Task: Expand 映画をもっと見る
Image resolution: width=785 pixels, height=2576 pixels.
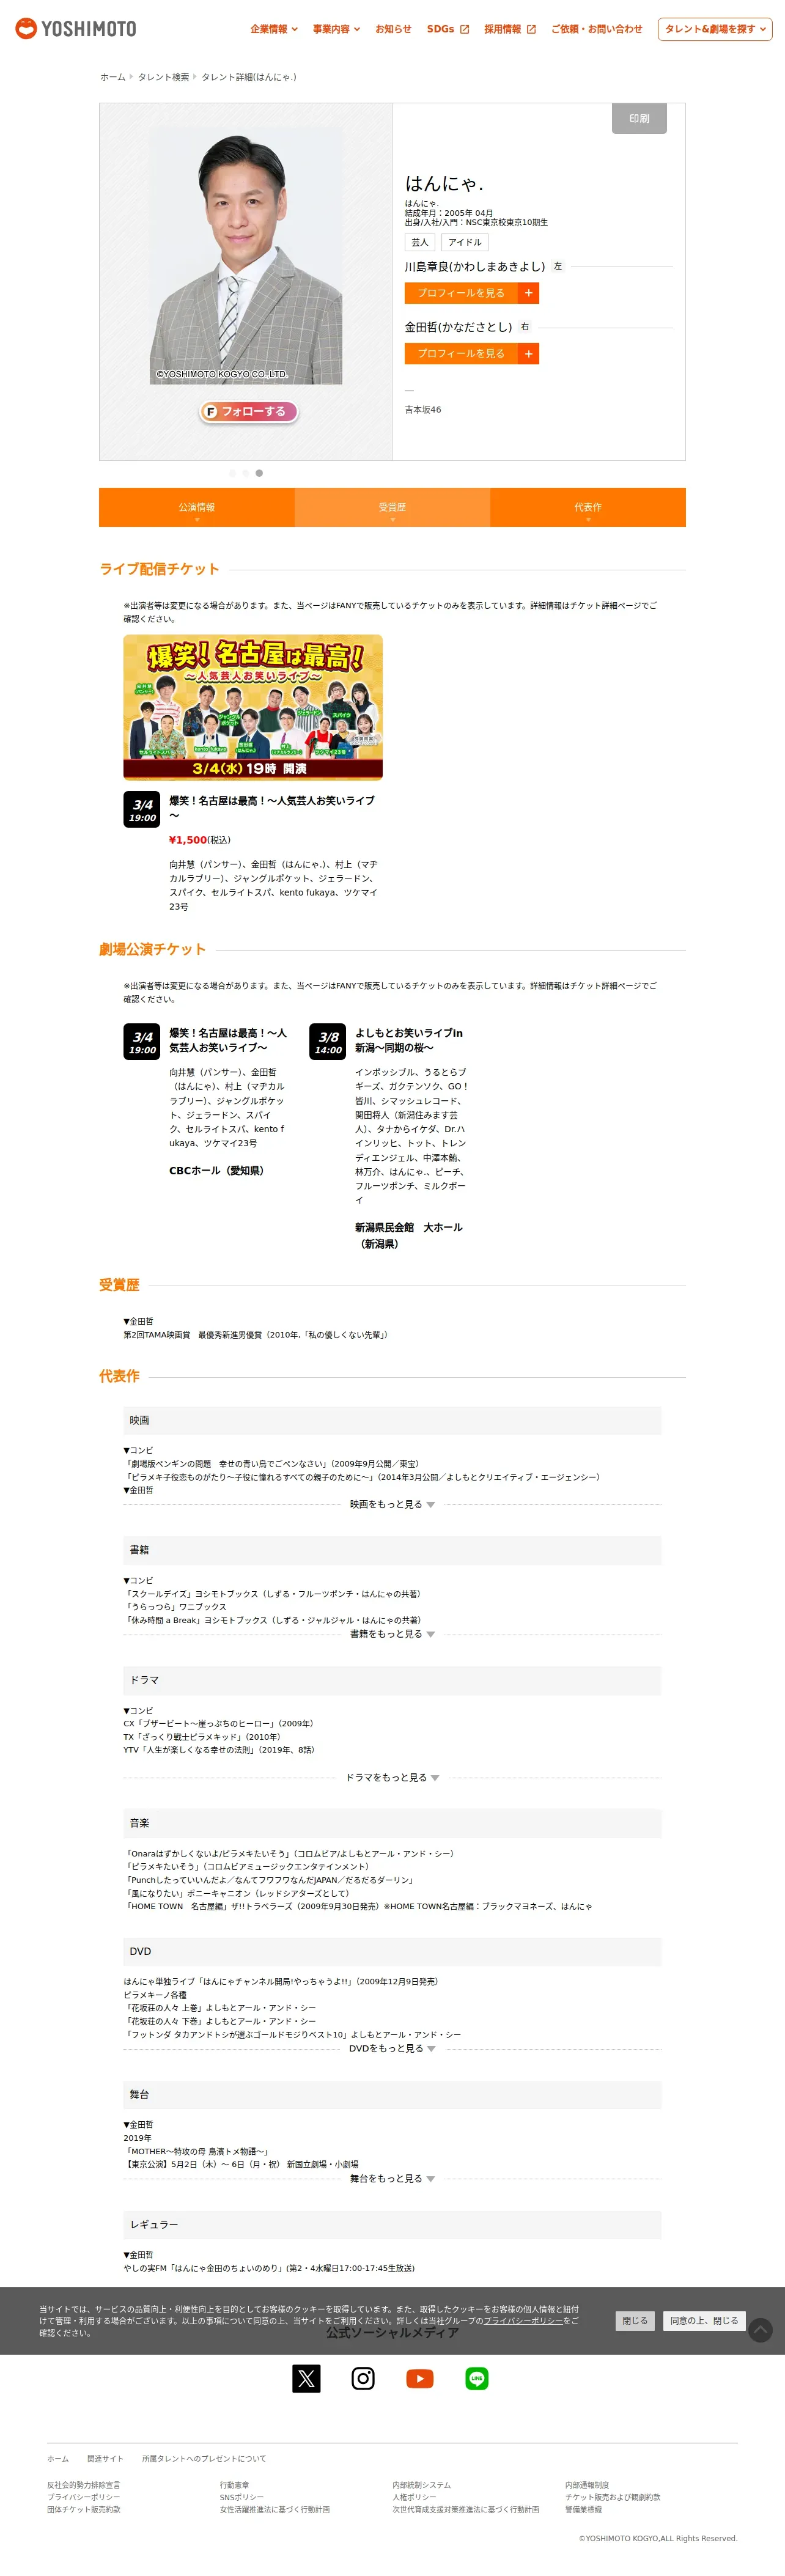Action: click(x=392, y=1504)
